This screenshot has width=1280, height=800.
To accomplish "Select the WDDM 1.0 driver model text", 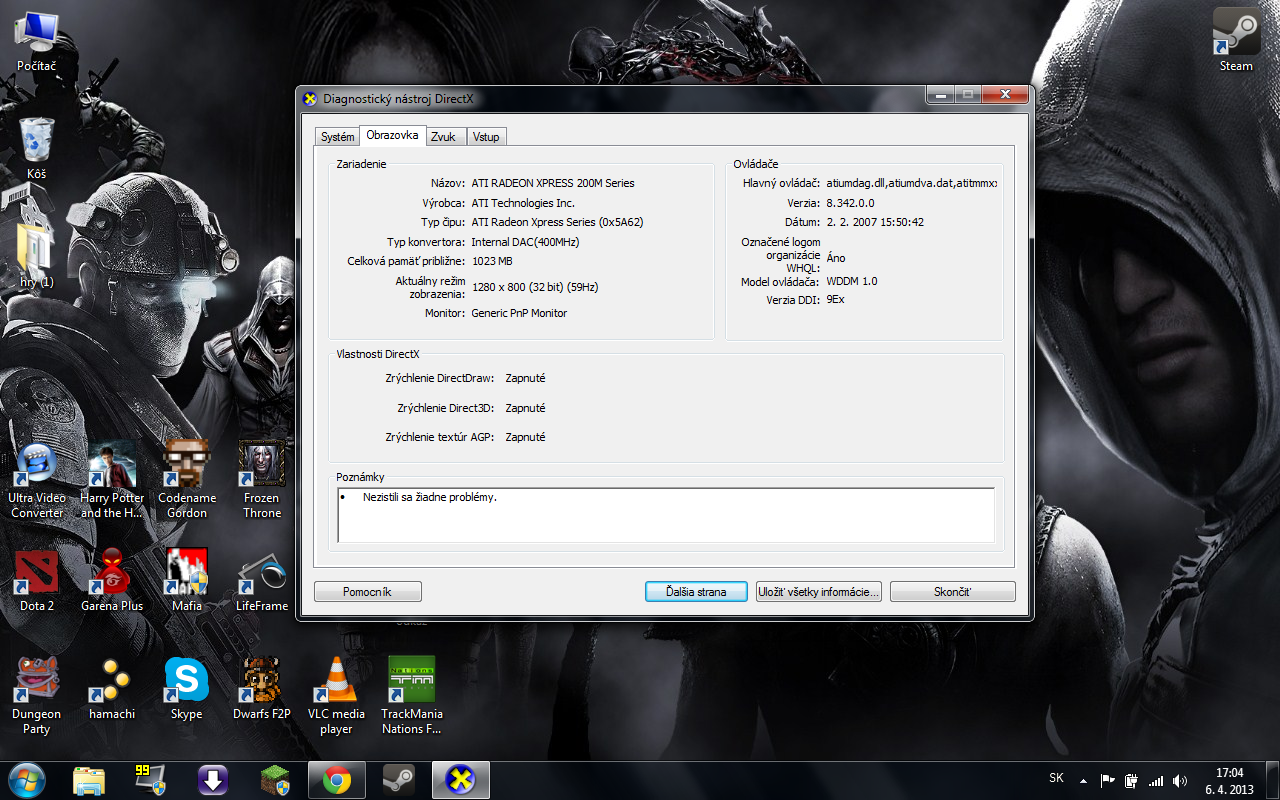I will [852, 281].
